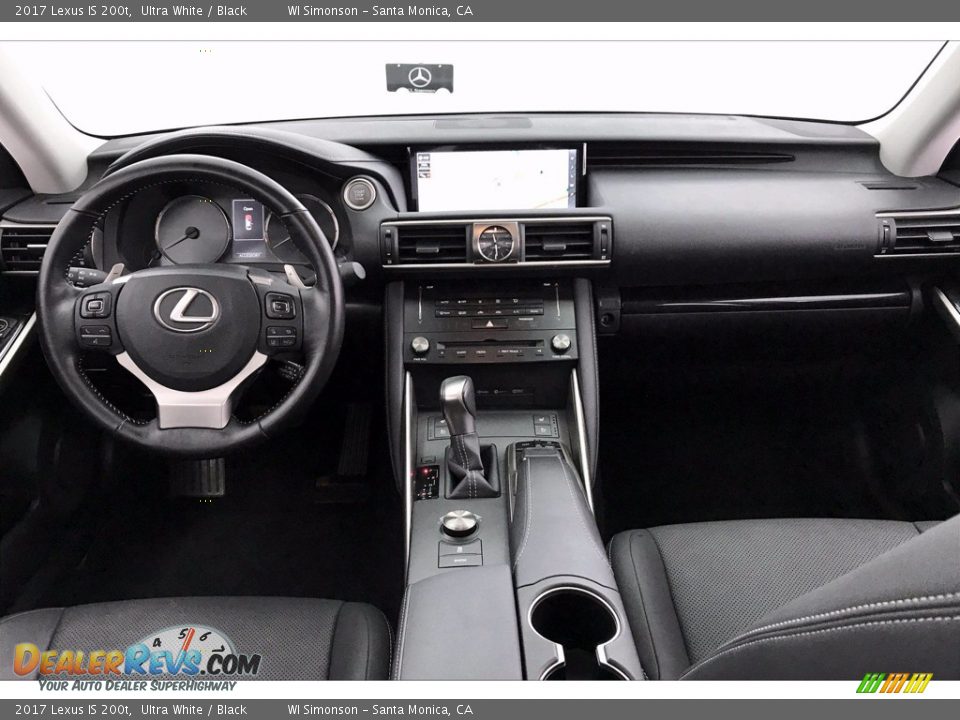Click the brake pedal

(x=200, y=477)
